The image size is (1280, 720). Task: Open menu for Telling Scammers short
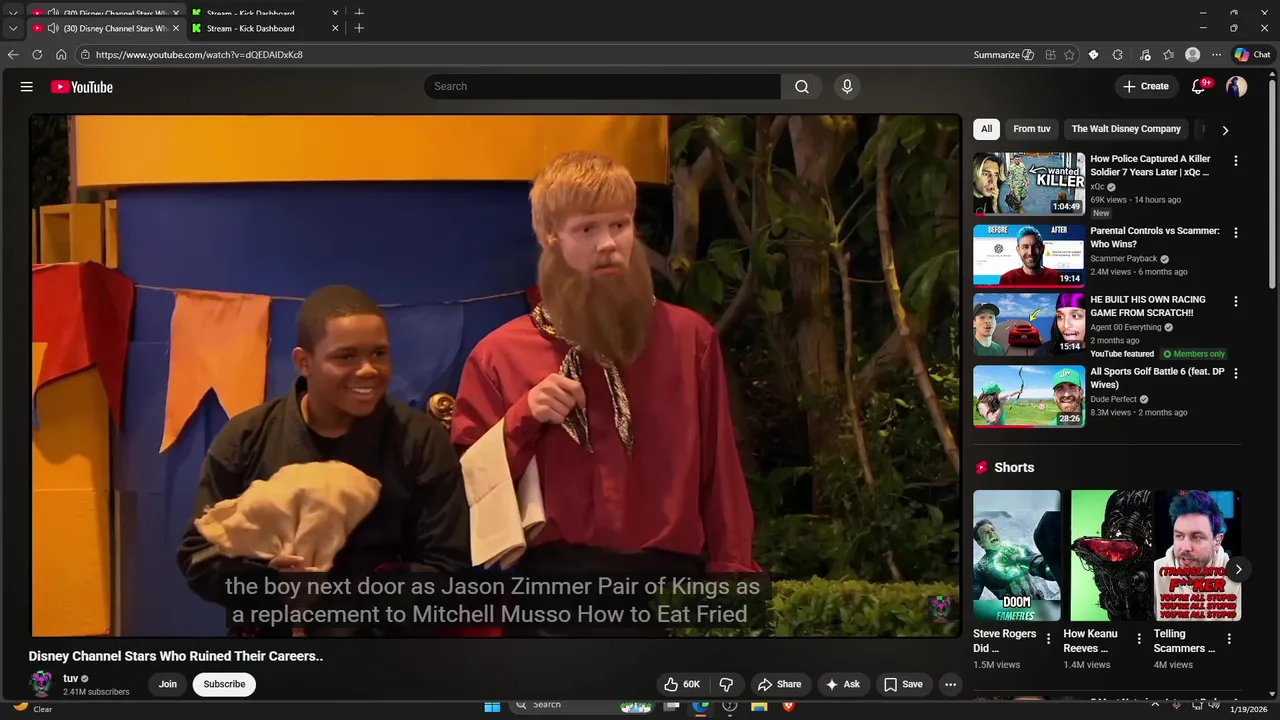pos(1229,639)
